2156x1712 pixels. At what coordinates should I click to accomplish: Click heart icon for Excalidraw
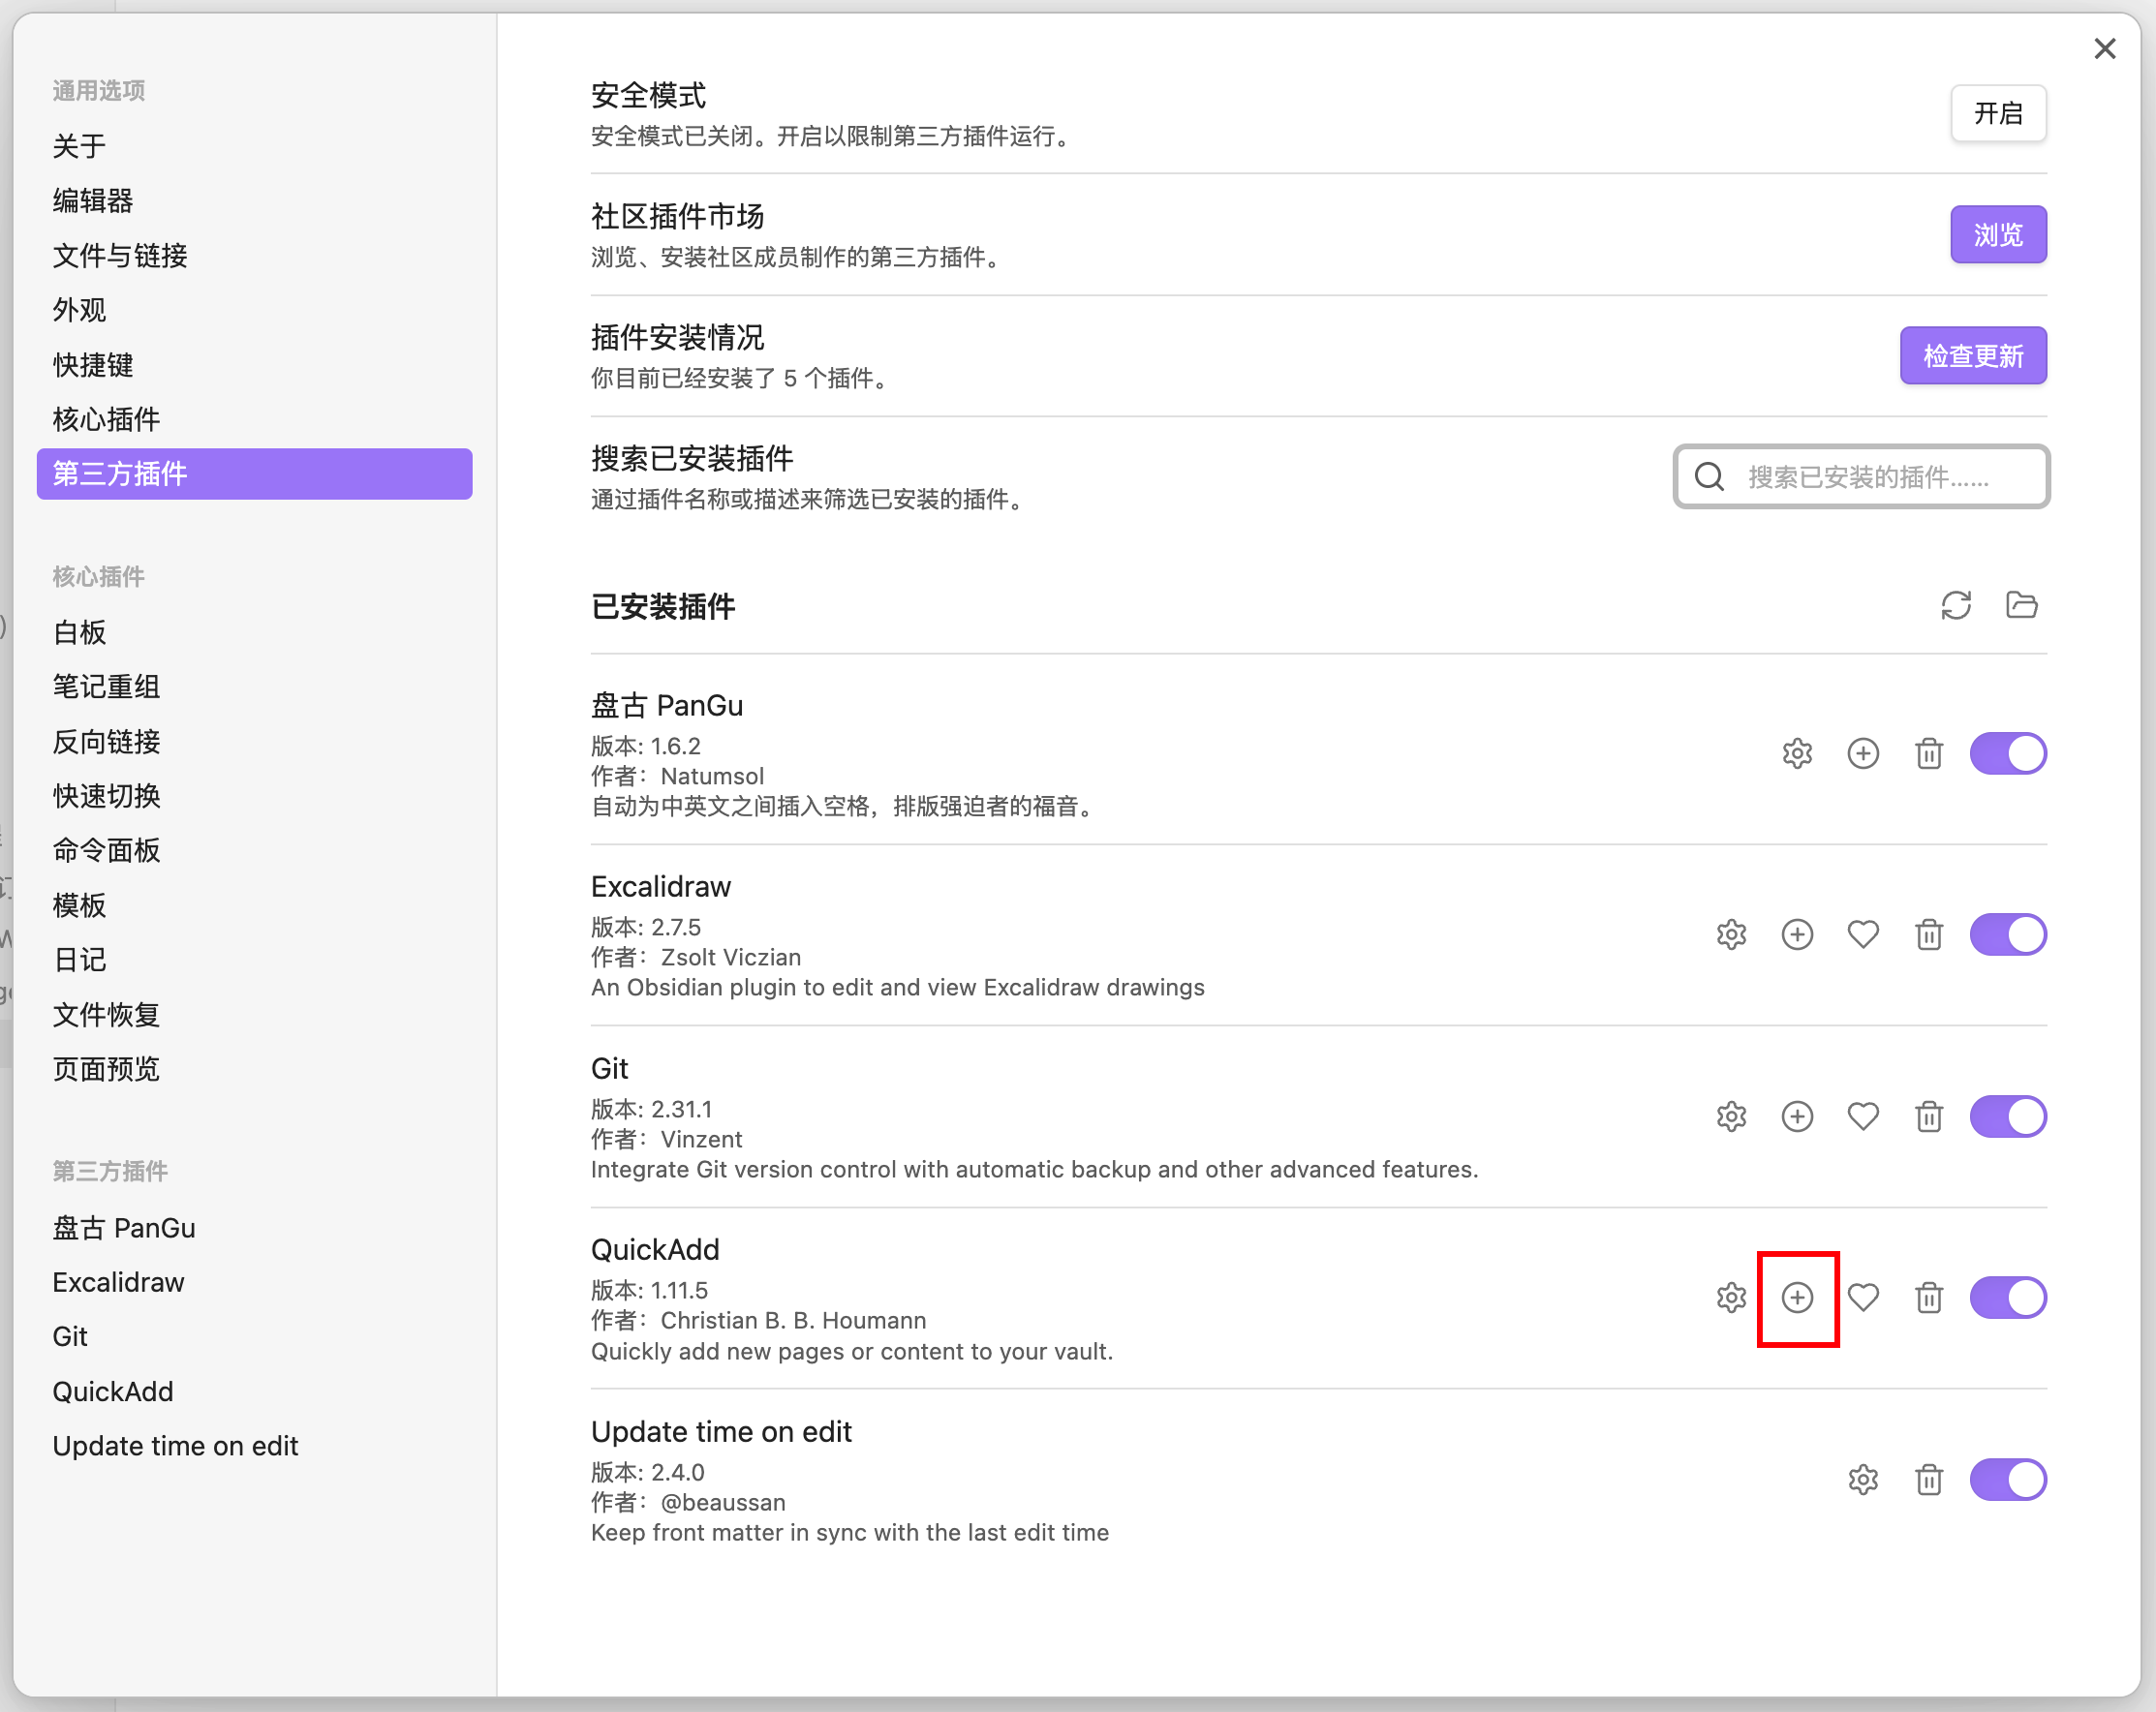pos(1862,934)
